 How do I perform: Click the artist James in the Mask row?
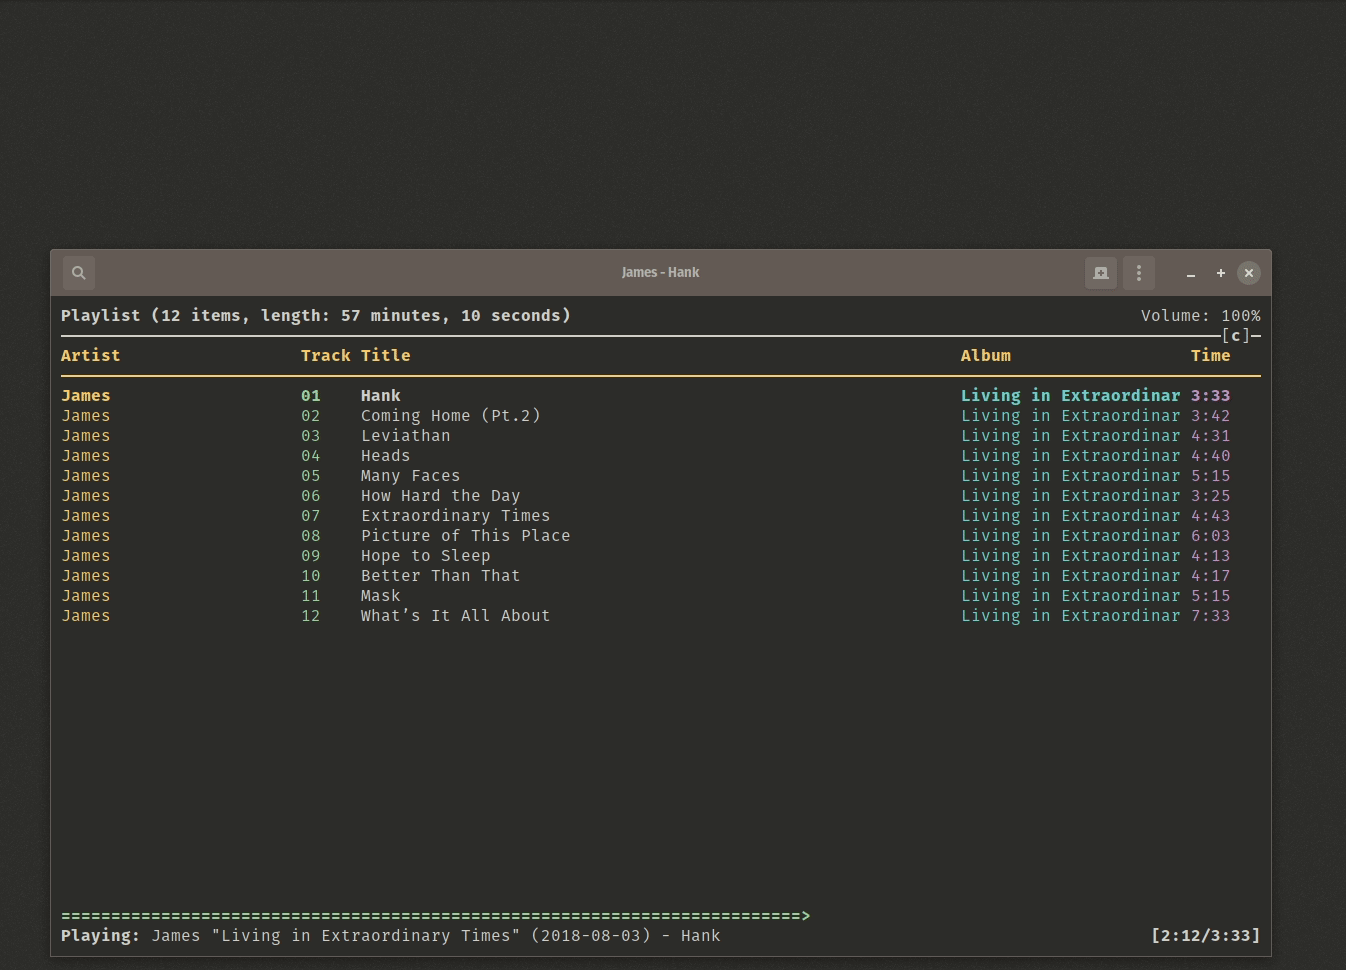[x=86, y=596]
